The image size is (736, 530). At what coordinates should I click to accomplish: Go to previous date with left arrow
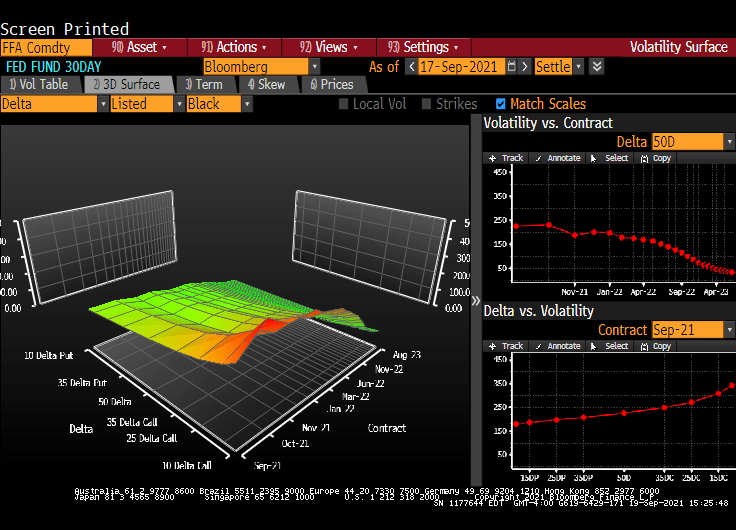click(x=411, y=66)
